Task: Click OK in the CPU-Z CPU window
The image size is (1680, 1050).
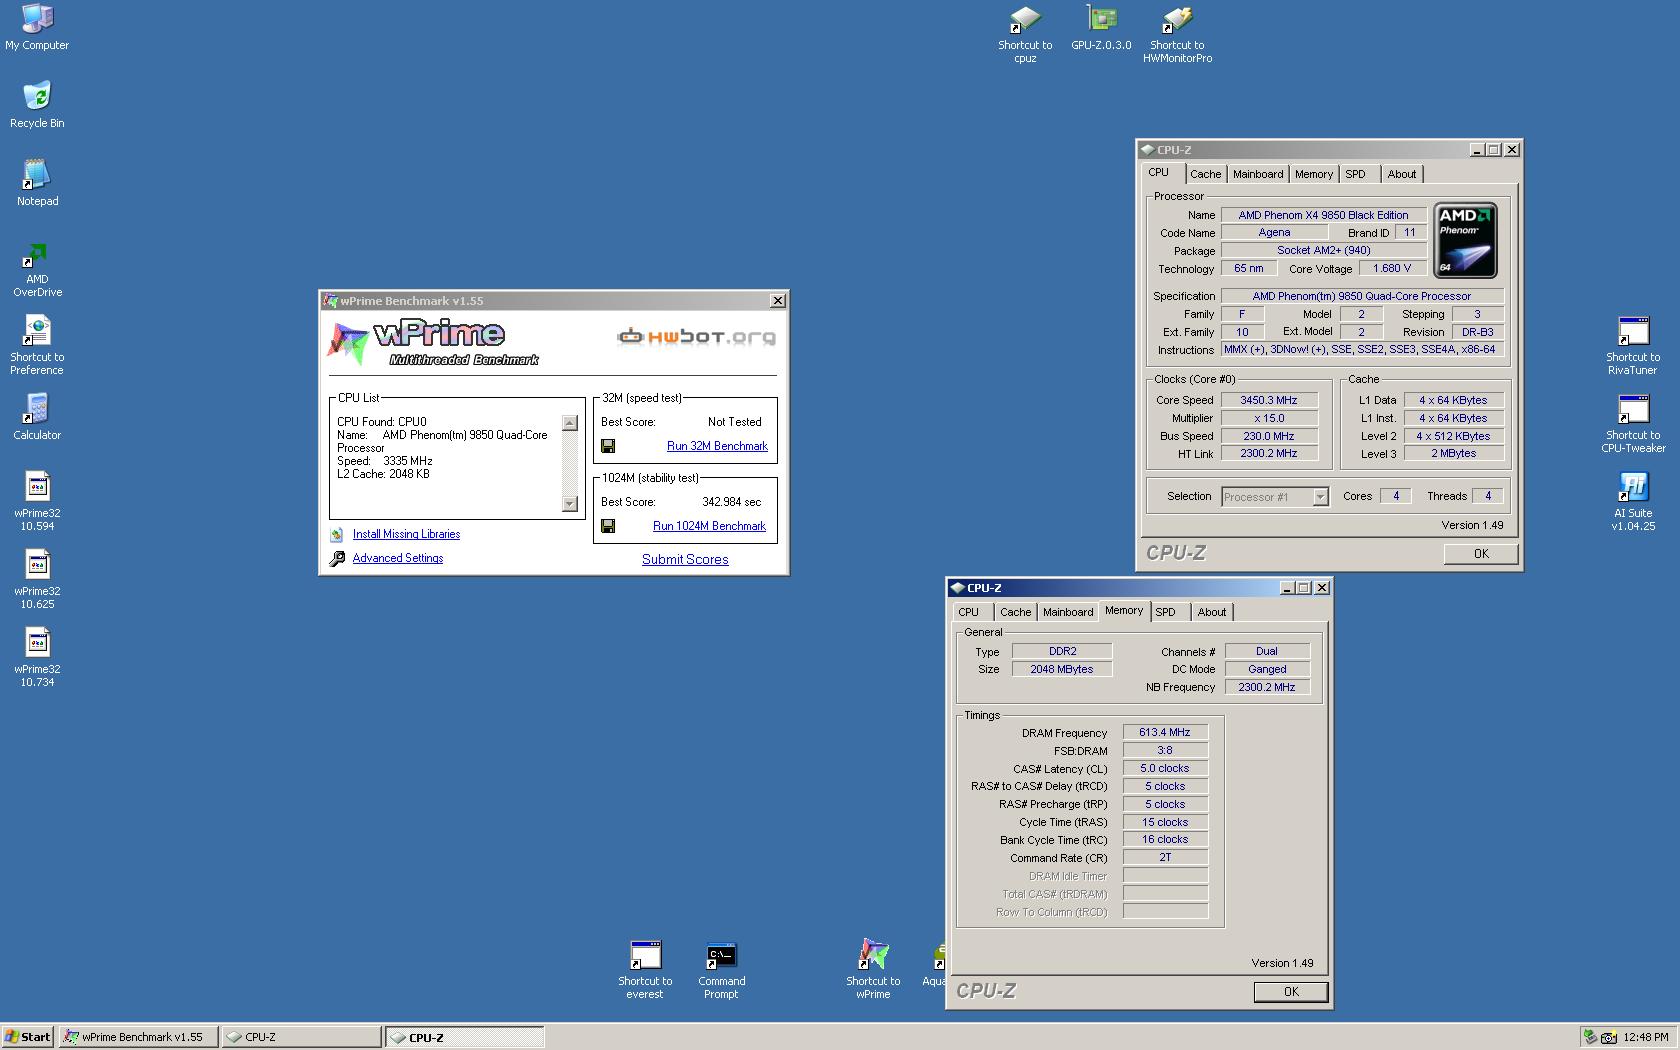Action: (x=1481, y=554)
